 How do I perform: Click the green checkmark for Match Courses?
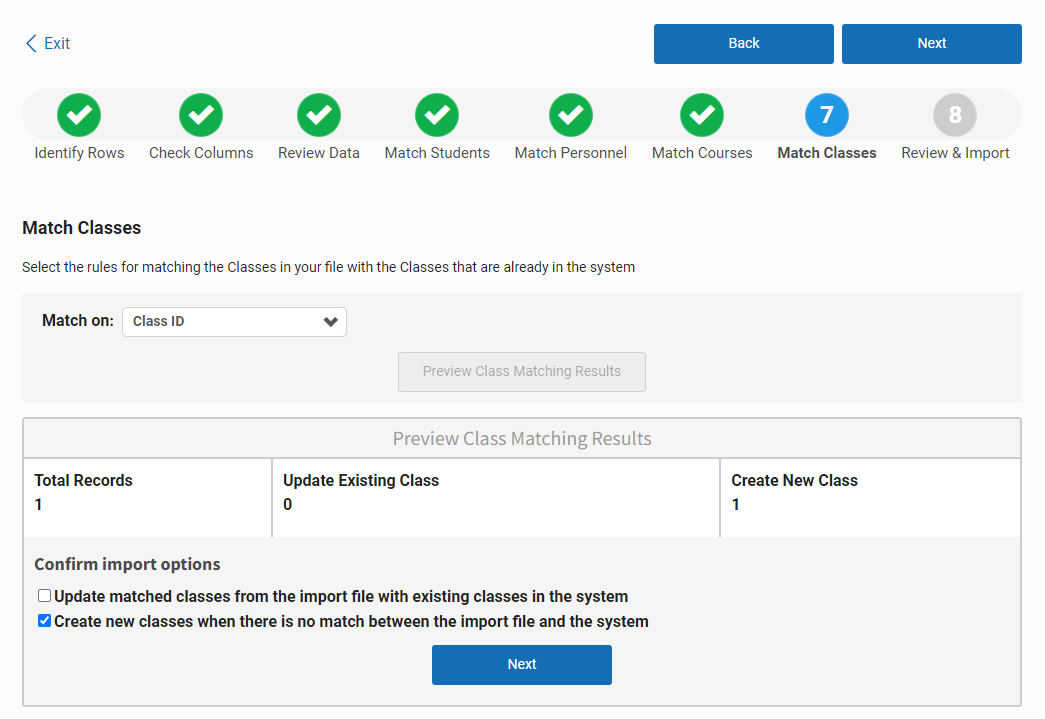pos(702,115)
